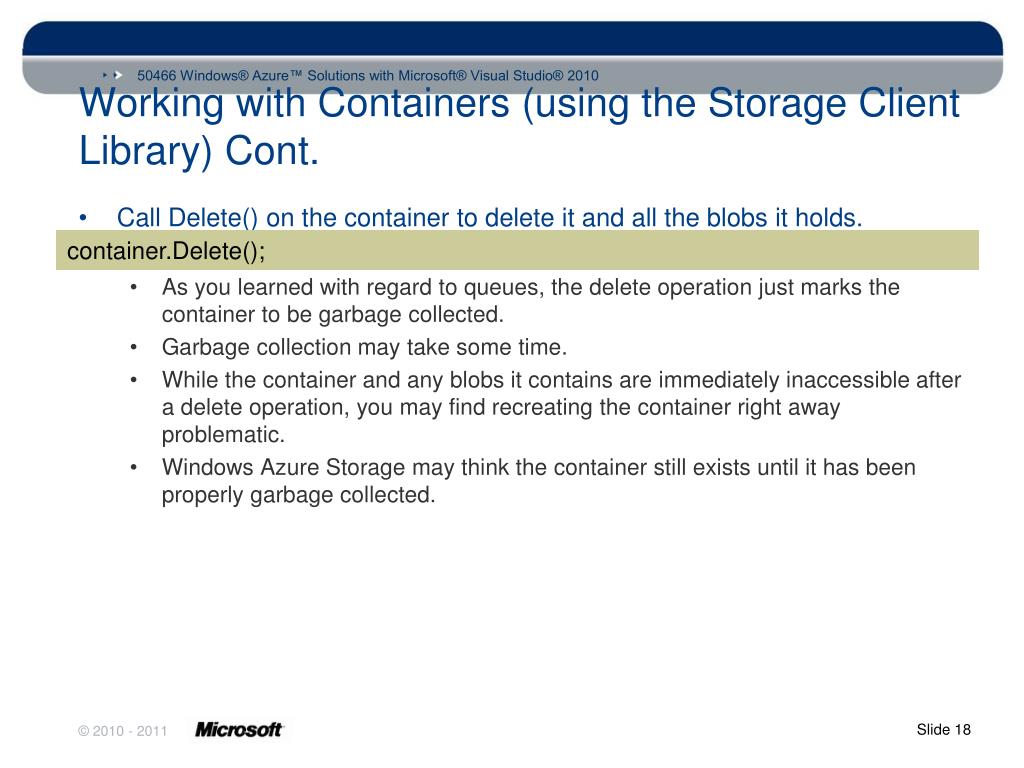Click the Microsoft logo in the footer

[x=239, y=729]
